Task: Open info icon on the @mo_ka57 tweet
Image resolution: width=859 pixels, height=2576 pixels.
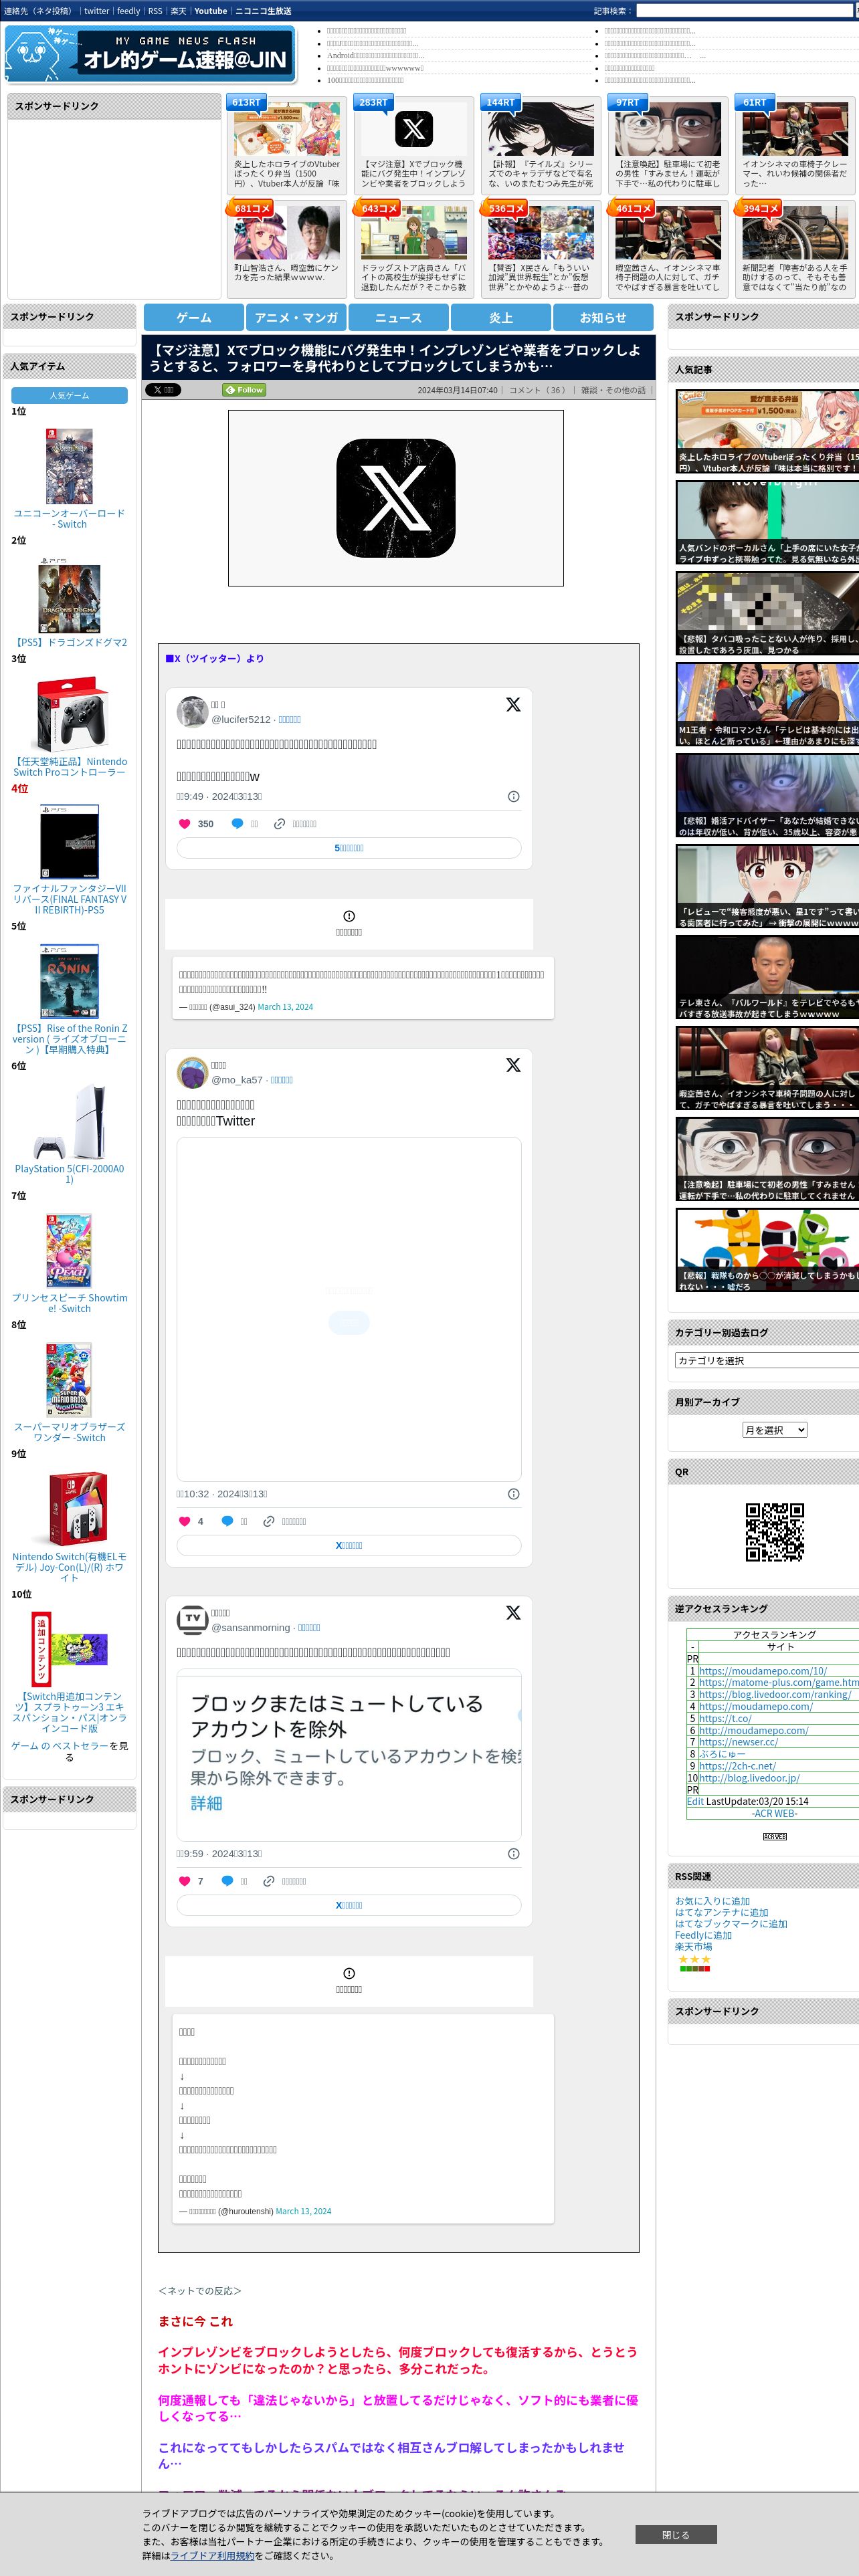Action: pos(513,1494)
